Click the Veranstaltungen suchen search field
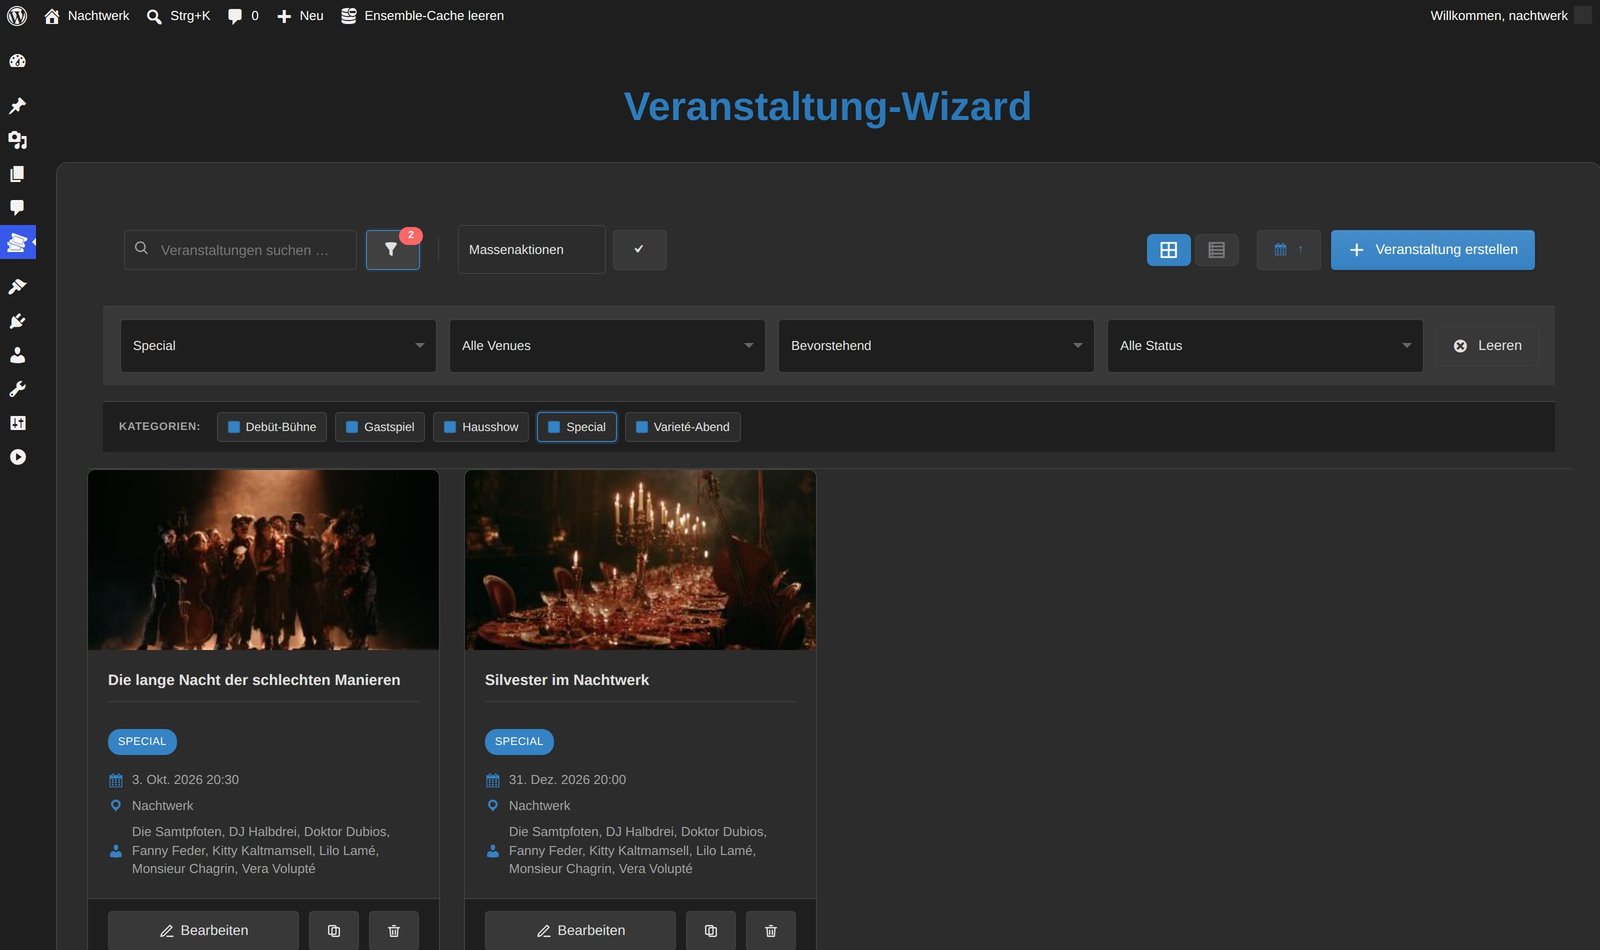Viewport: 1600px width, 950px height. (240, 250)
